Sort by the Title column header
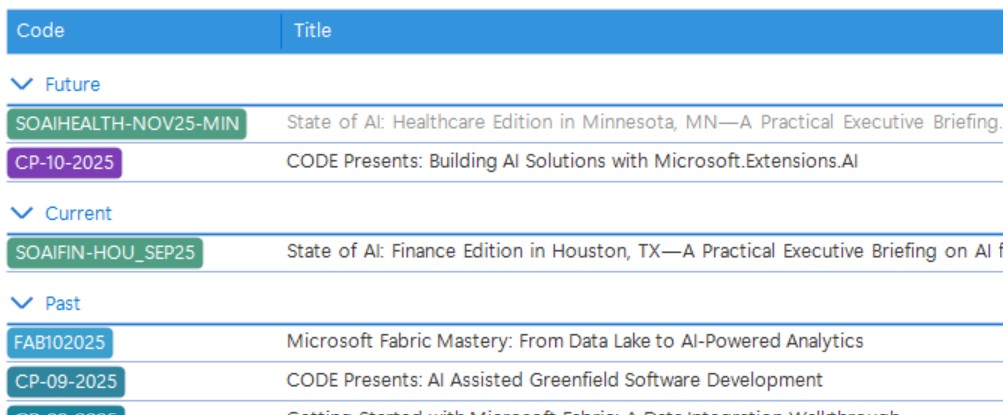This screenshot has height=415, width=1003. [x=312, y=31]
